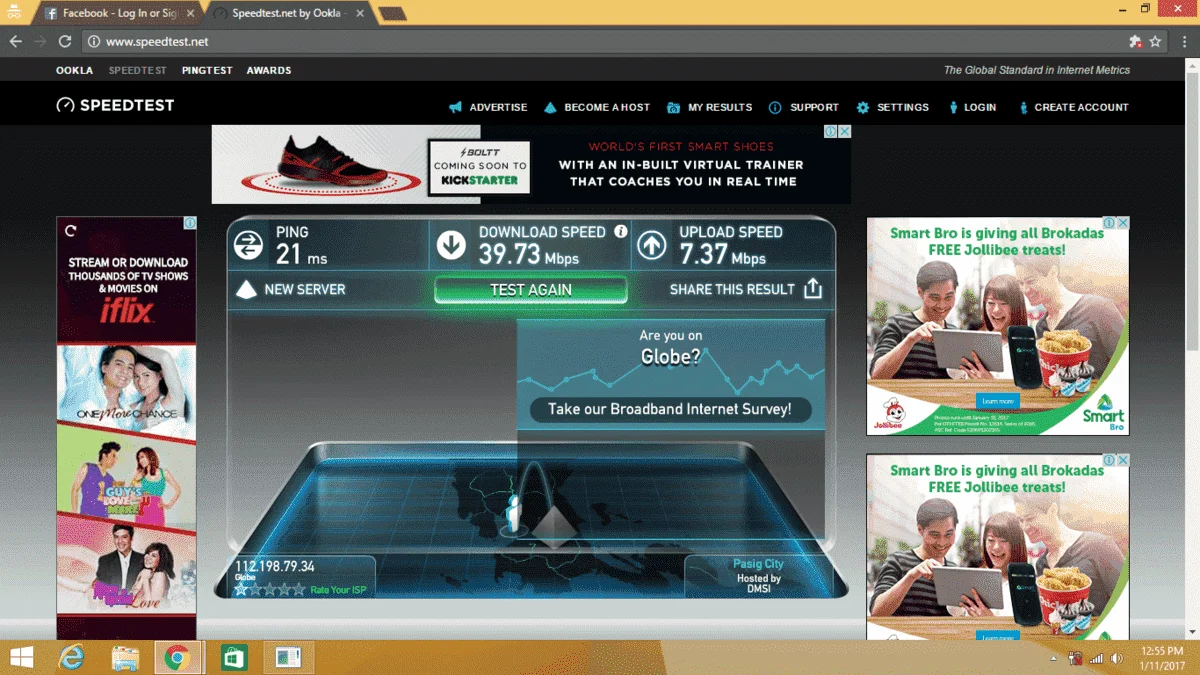Click the Login person icon
Viewport: 1200px width, 675px height.
tap(953, 107)
